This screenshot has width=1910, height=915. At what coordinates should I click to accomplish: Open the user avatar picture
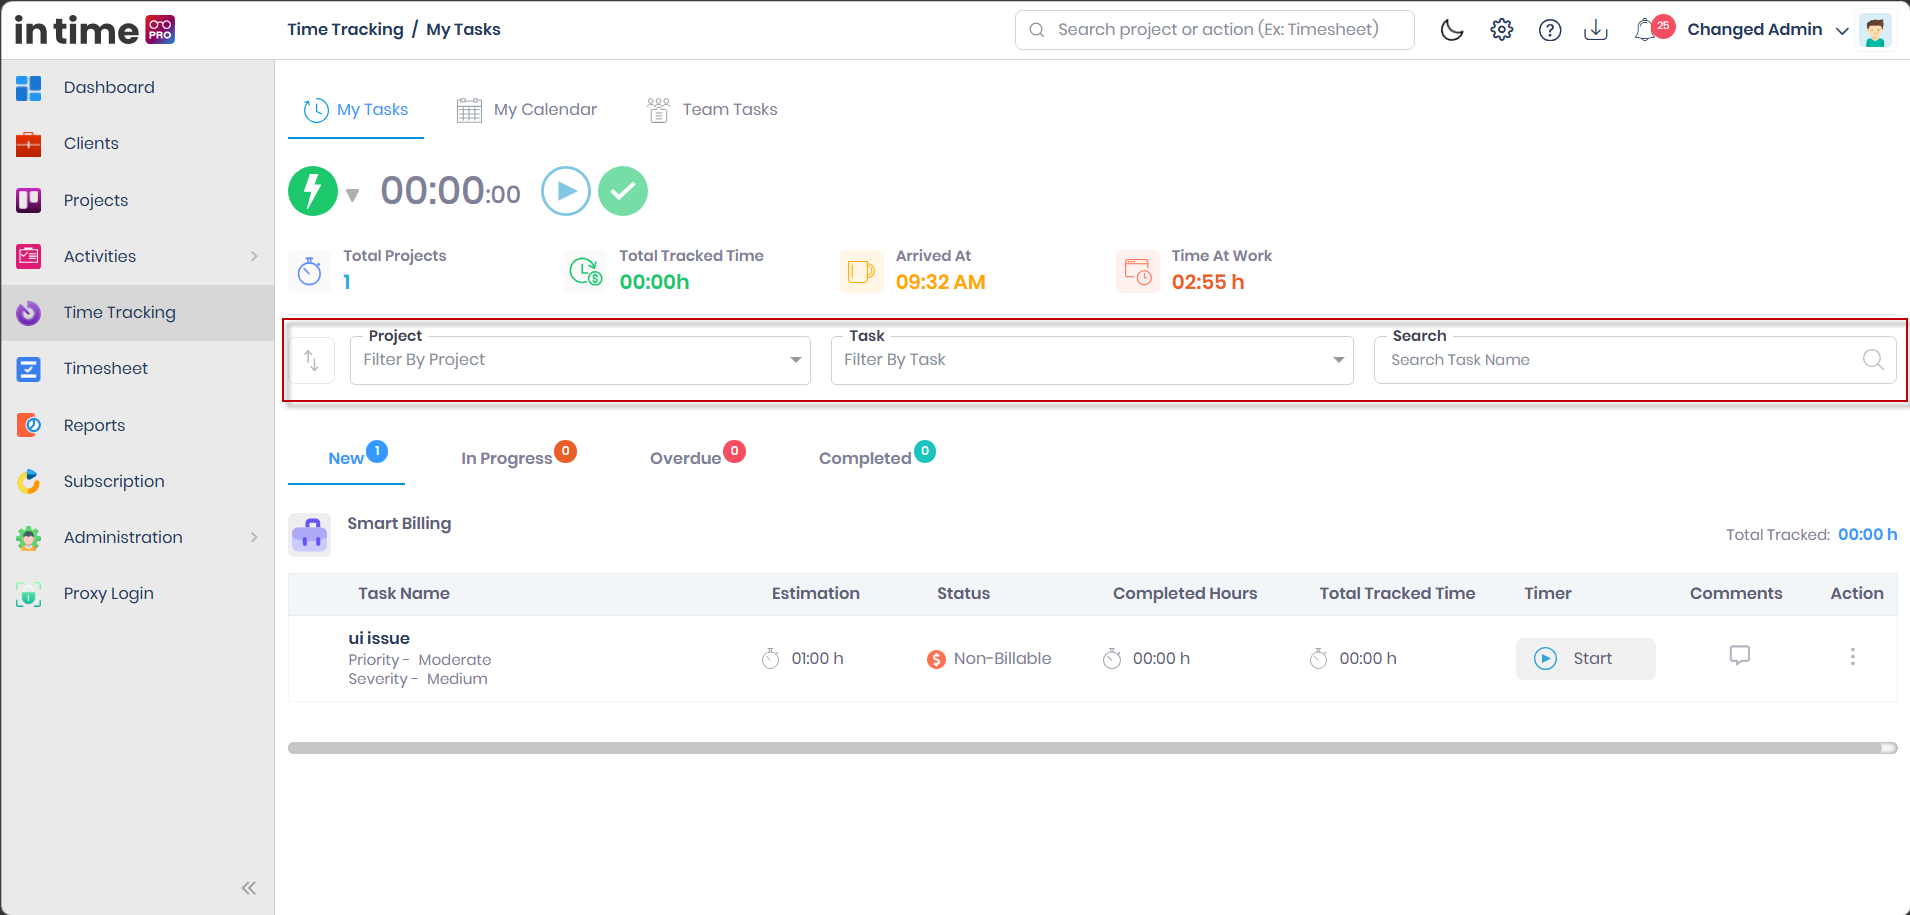click(x=1876, y=30)
